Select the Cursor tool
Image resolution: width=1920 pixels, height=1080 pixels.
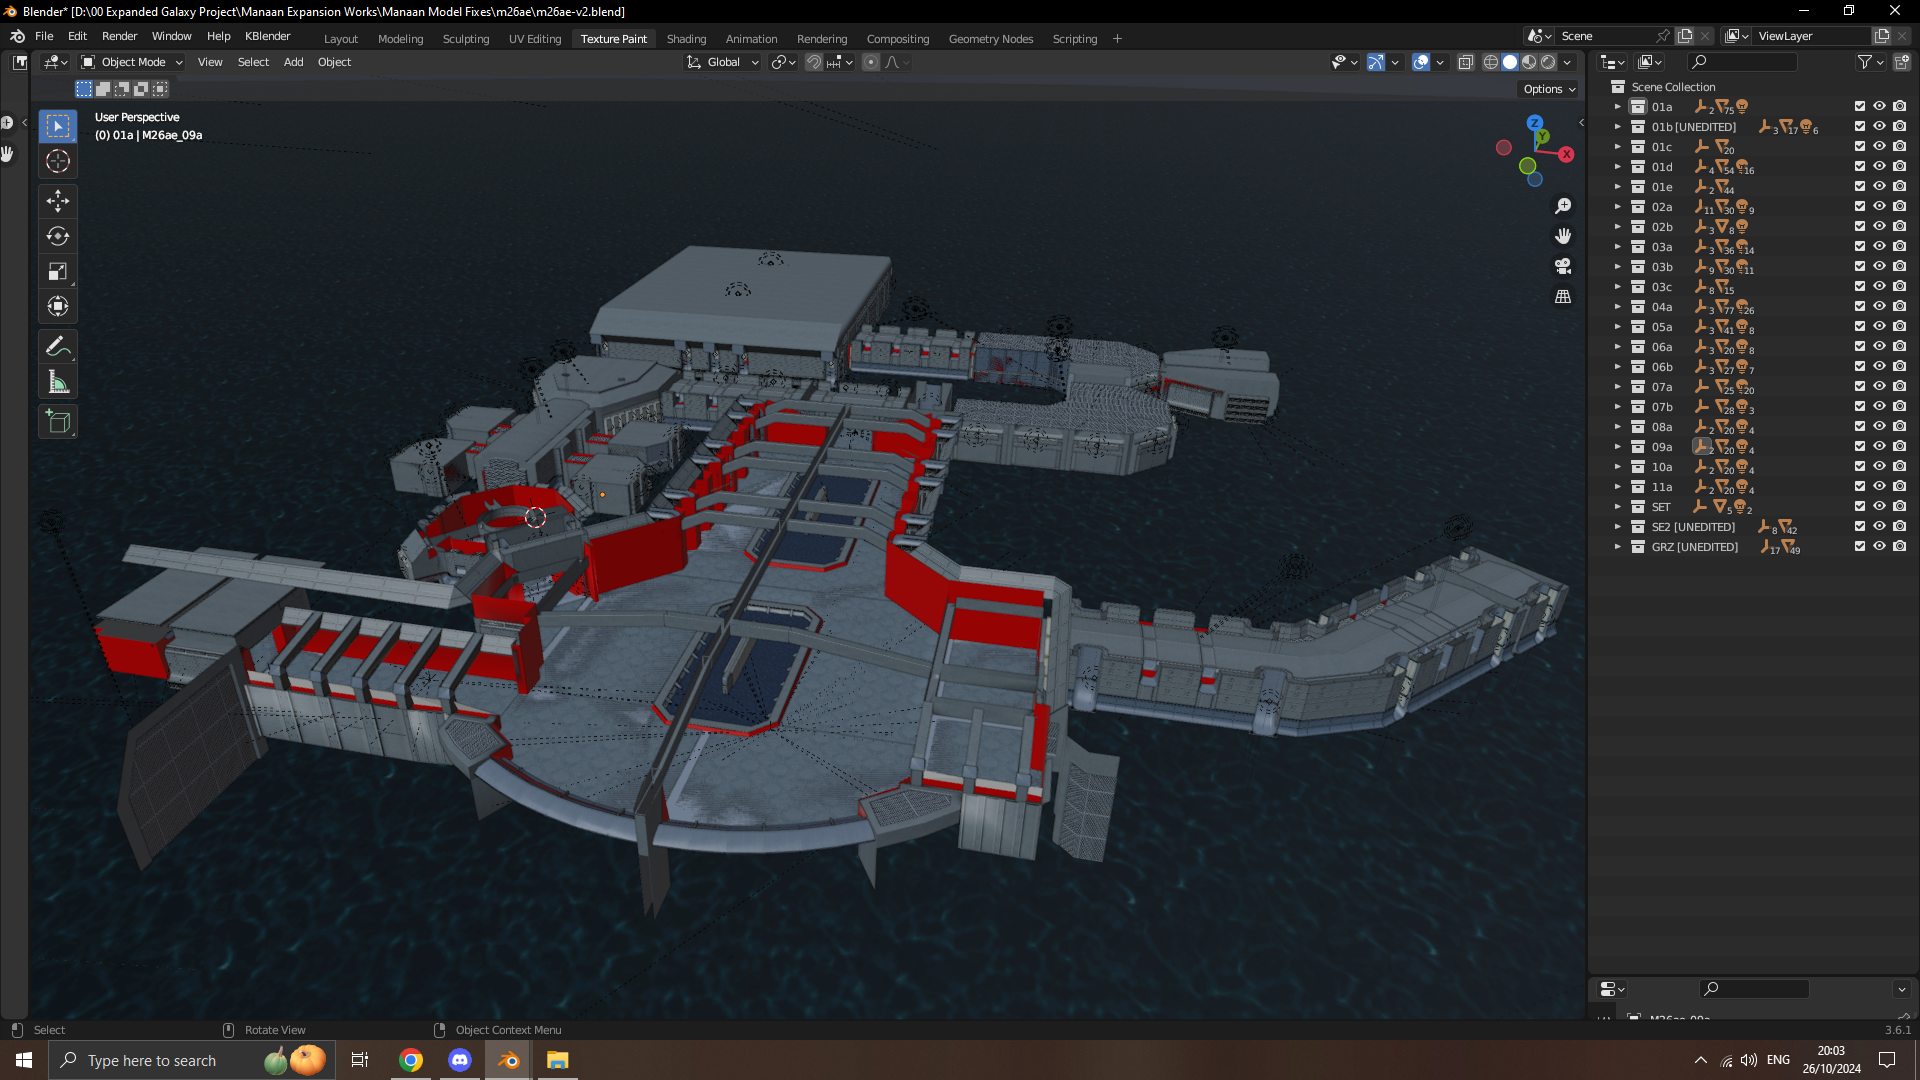pyautogui.click(x=58, y=161)
